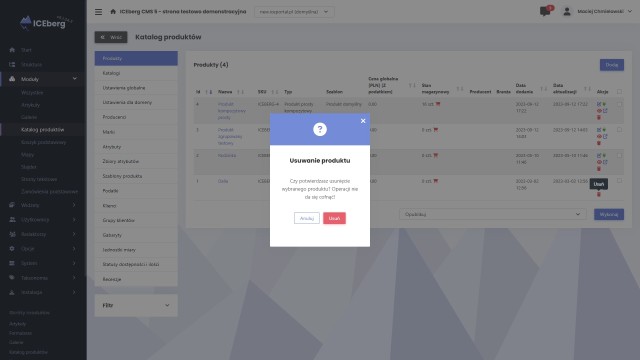Image resolution: width=640 pixels, height=360 pixels.
Task: Open the Ustawienia dla domeny tab
Action: [x=136, y=102]
